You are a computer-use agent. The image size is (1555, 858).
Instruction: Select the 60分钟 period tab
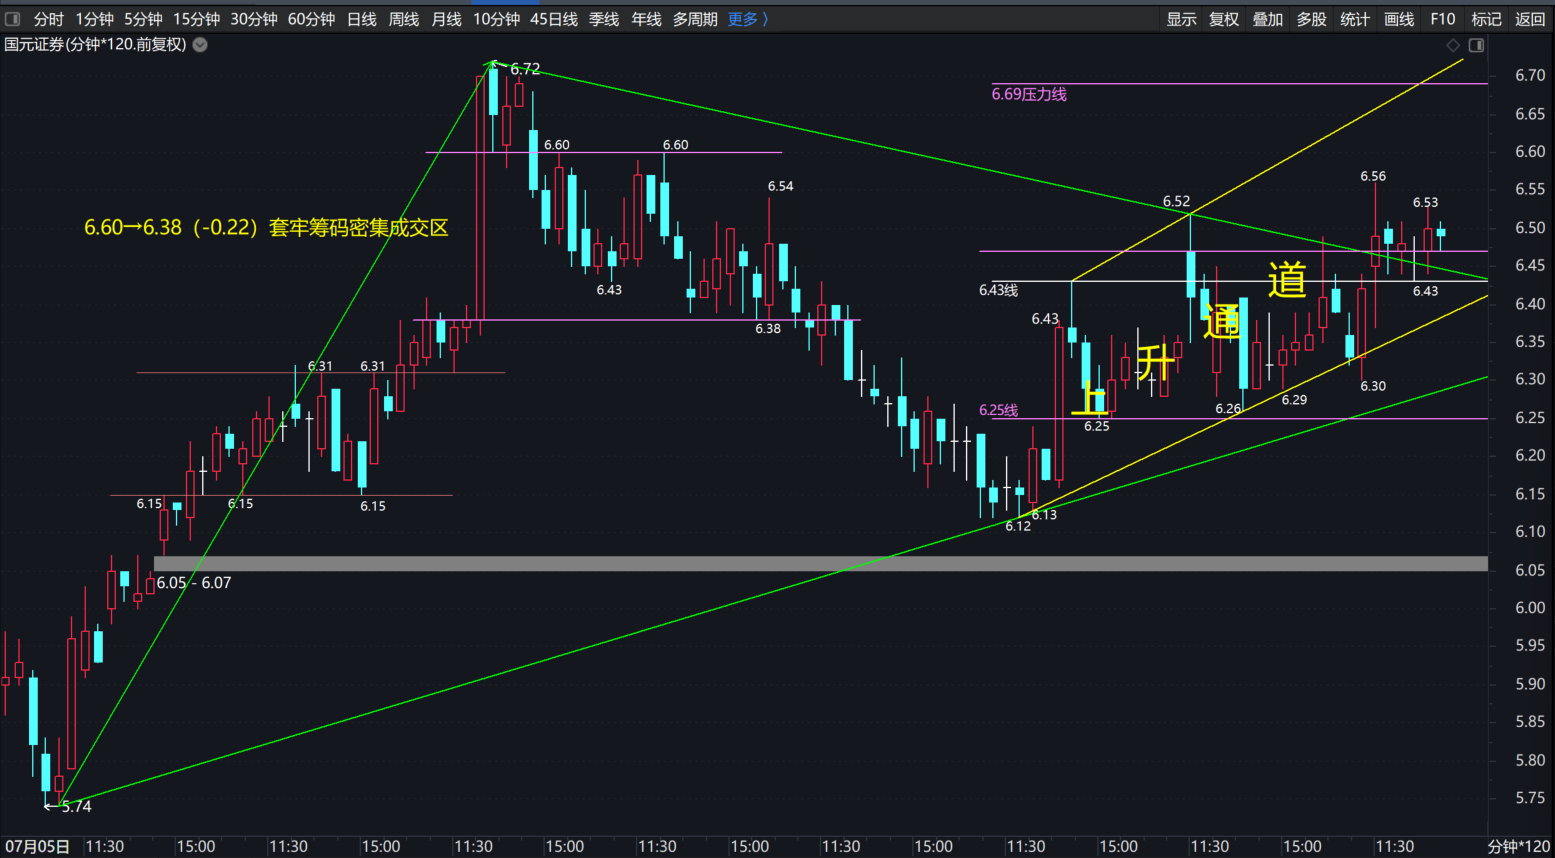click(311, 19)
